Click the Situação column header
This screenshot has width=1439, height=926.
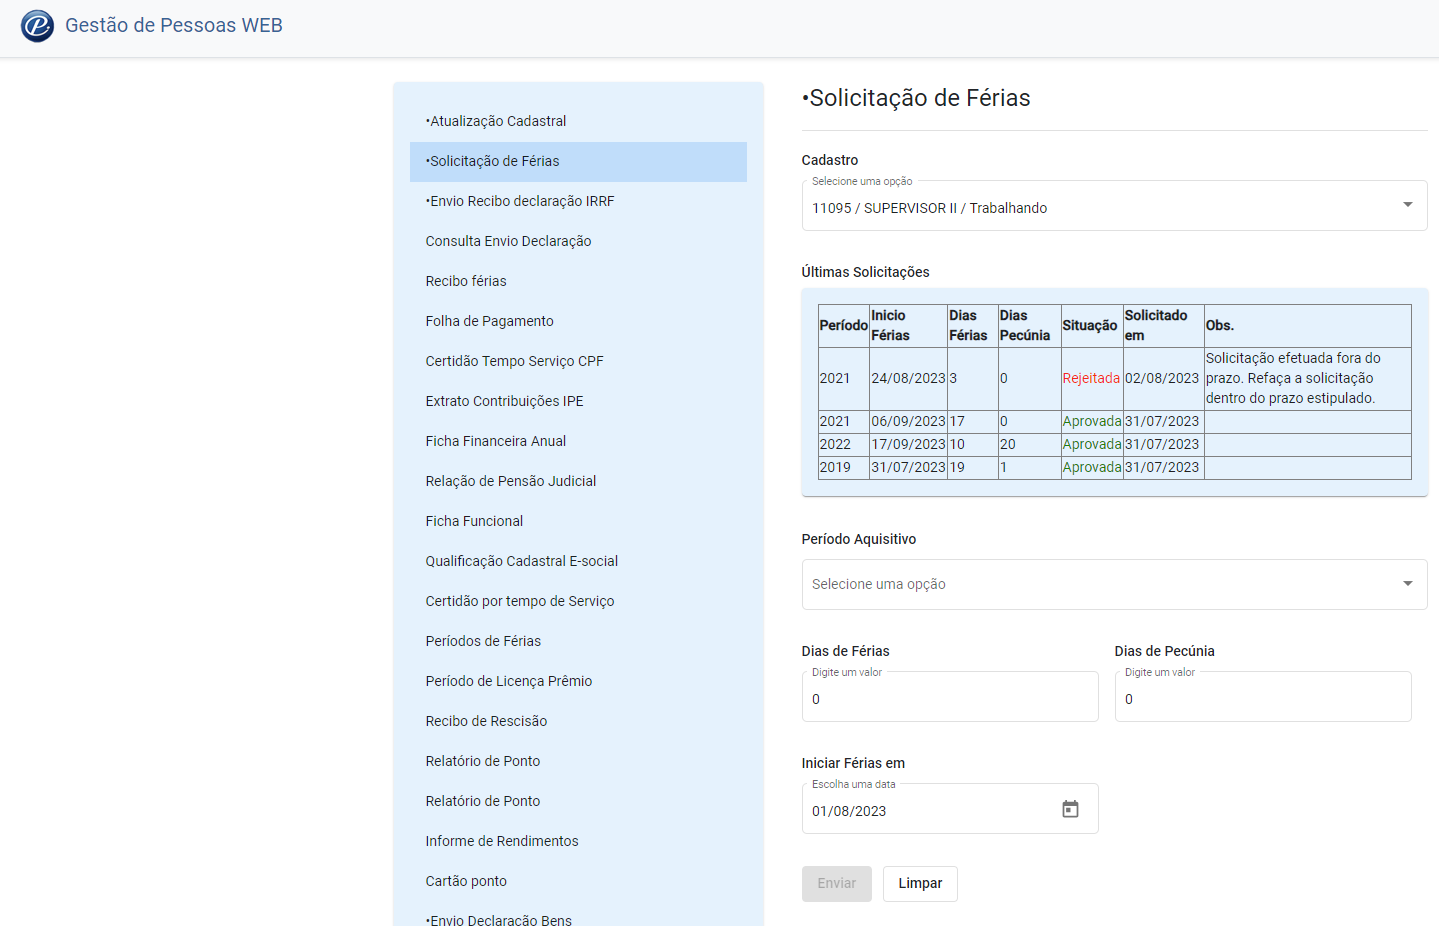coord(1090,325)
